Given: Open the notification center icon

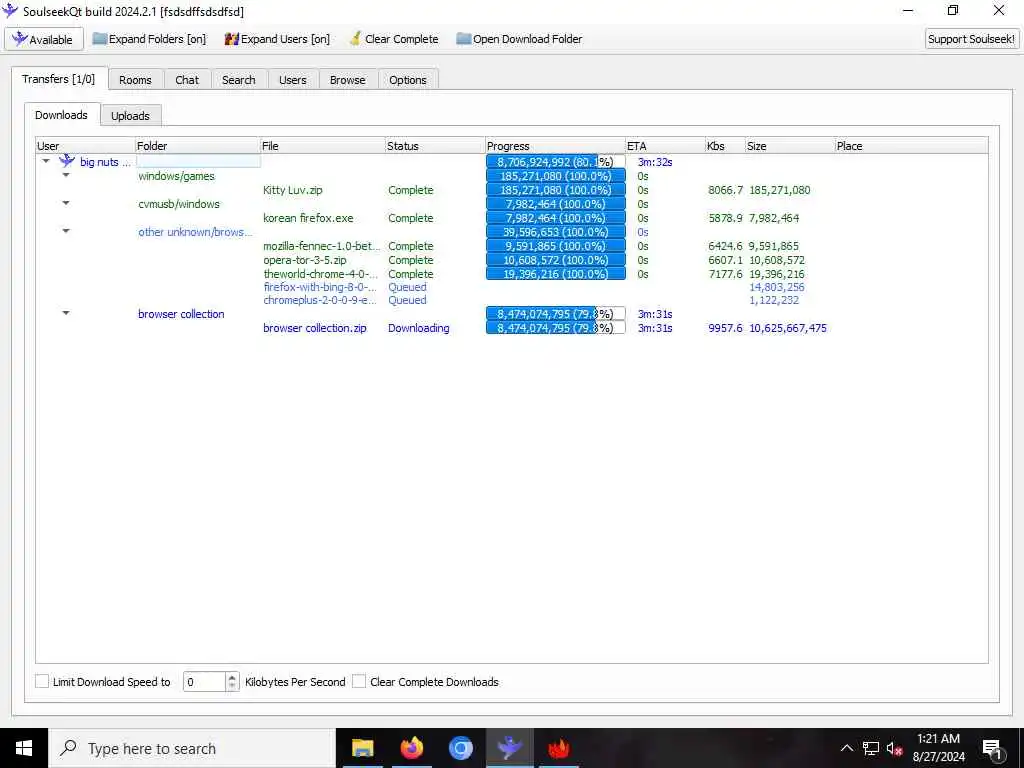Looking at the screenshot, I should pyautogui.click(x=992, y=749).
